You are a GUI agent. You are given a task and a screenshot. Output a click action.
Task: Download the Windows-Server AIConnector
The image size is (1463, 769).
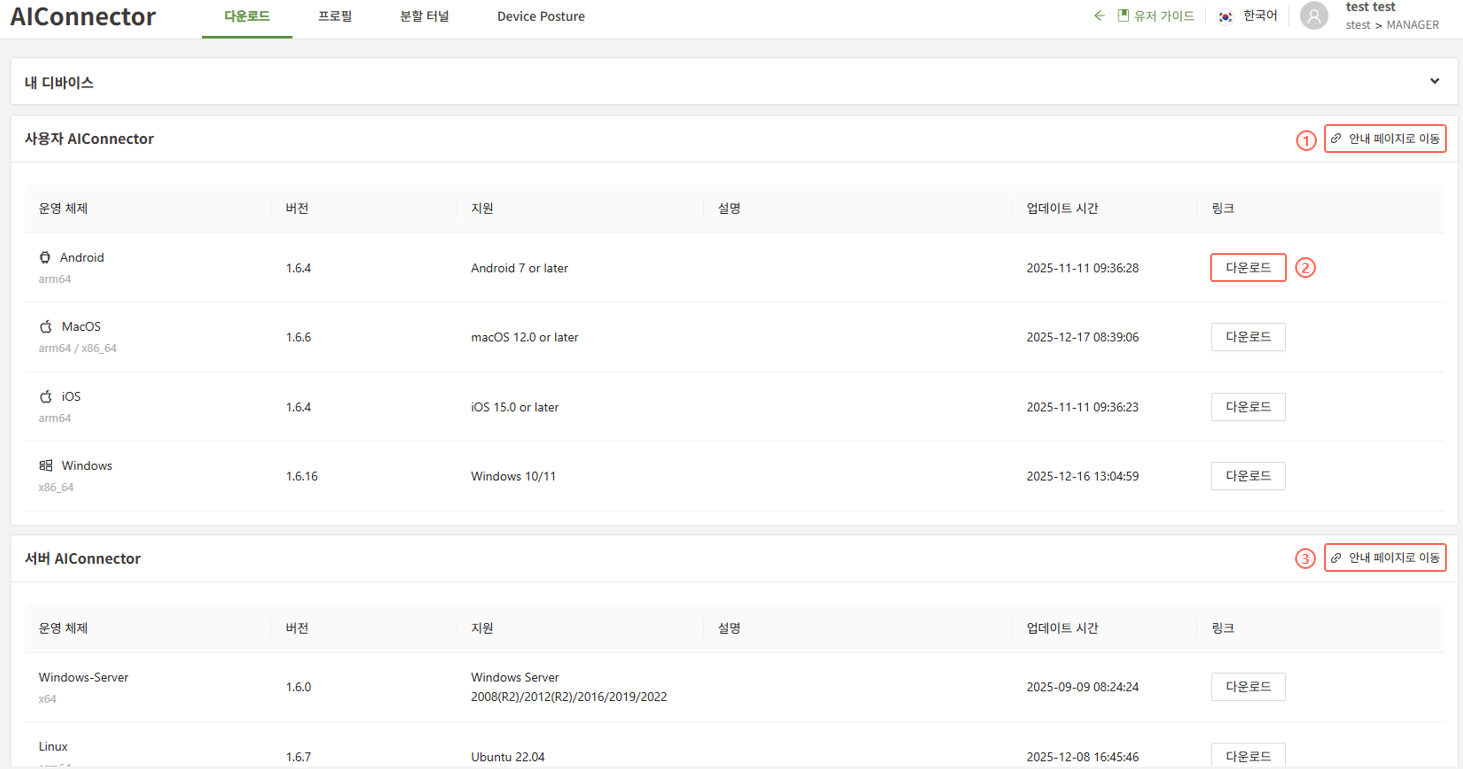tap(1248, 687)
